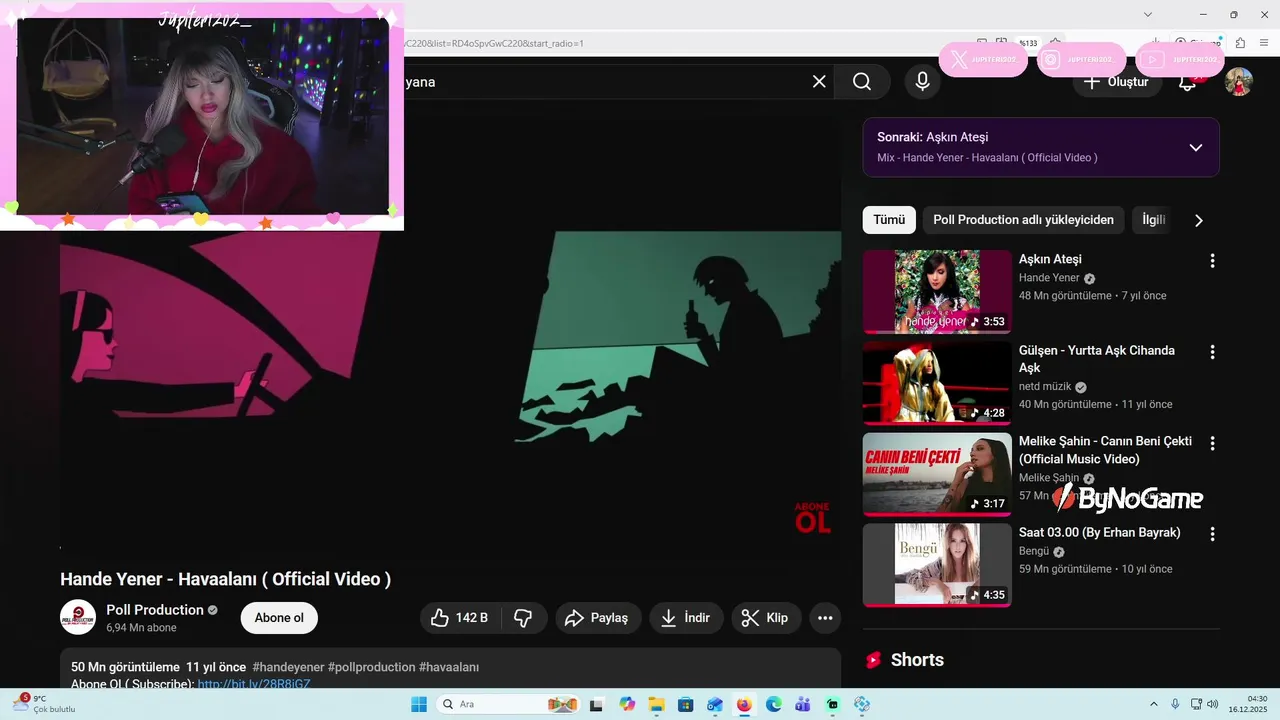This screenshot has height=720, width=1280.
Task: Open YouTube notifications bell
Action: point(1188,84)
